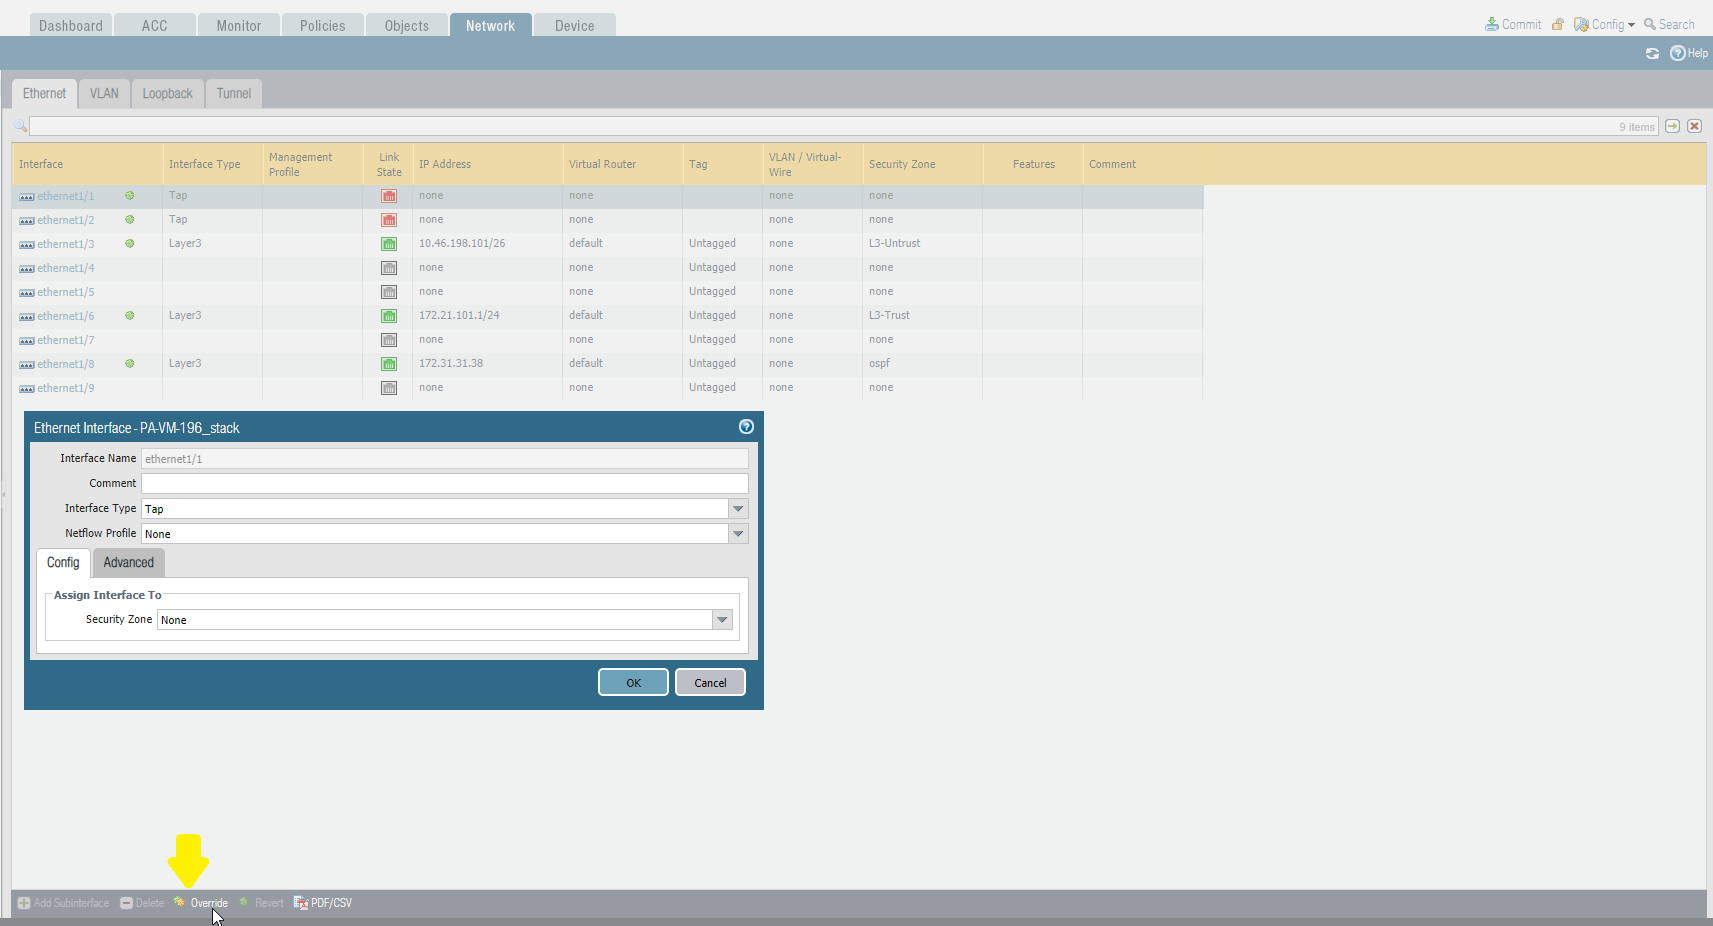Click the Comment input field
This screenshot has width=1713, height=926.
444,484
